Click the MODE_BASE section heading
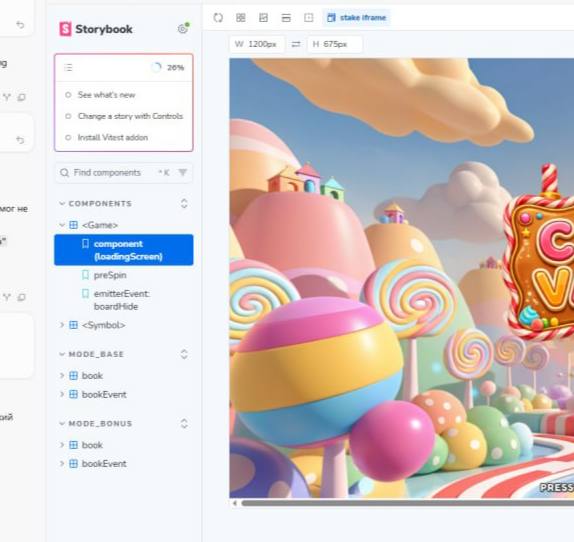 point(96,354)
